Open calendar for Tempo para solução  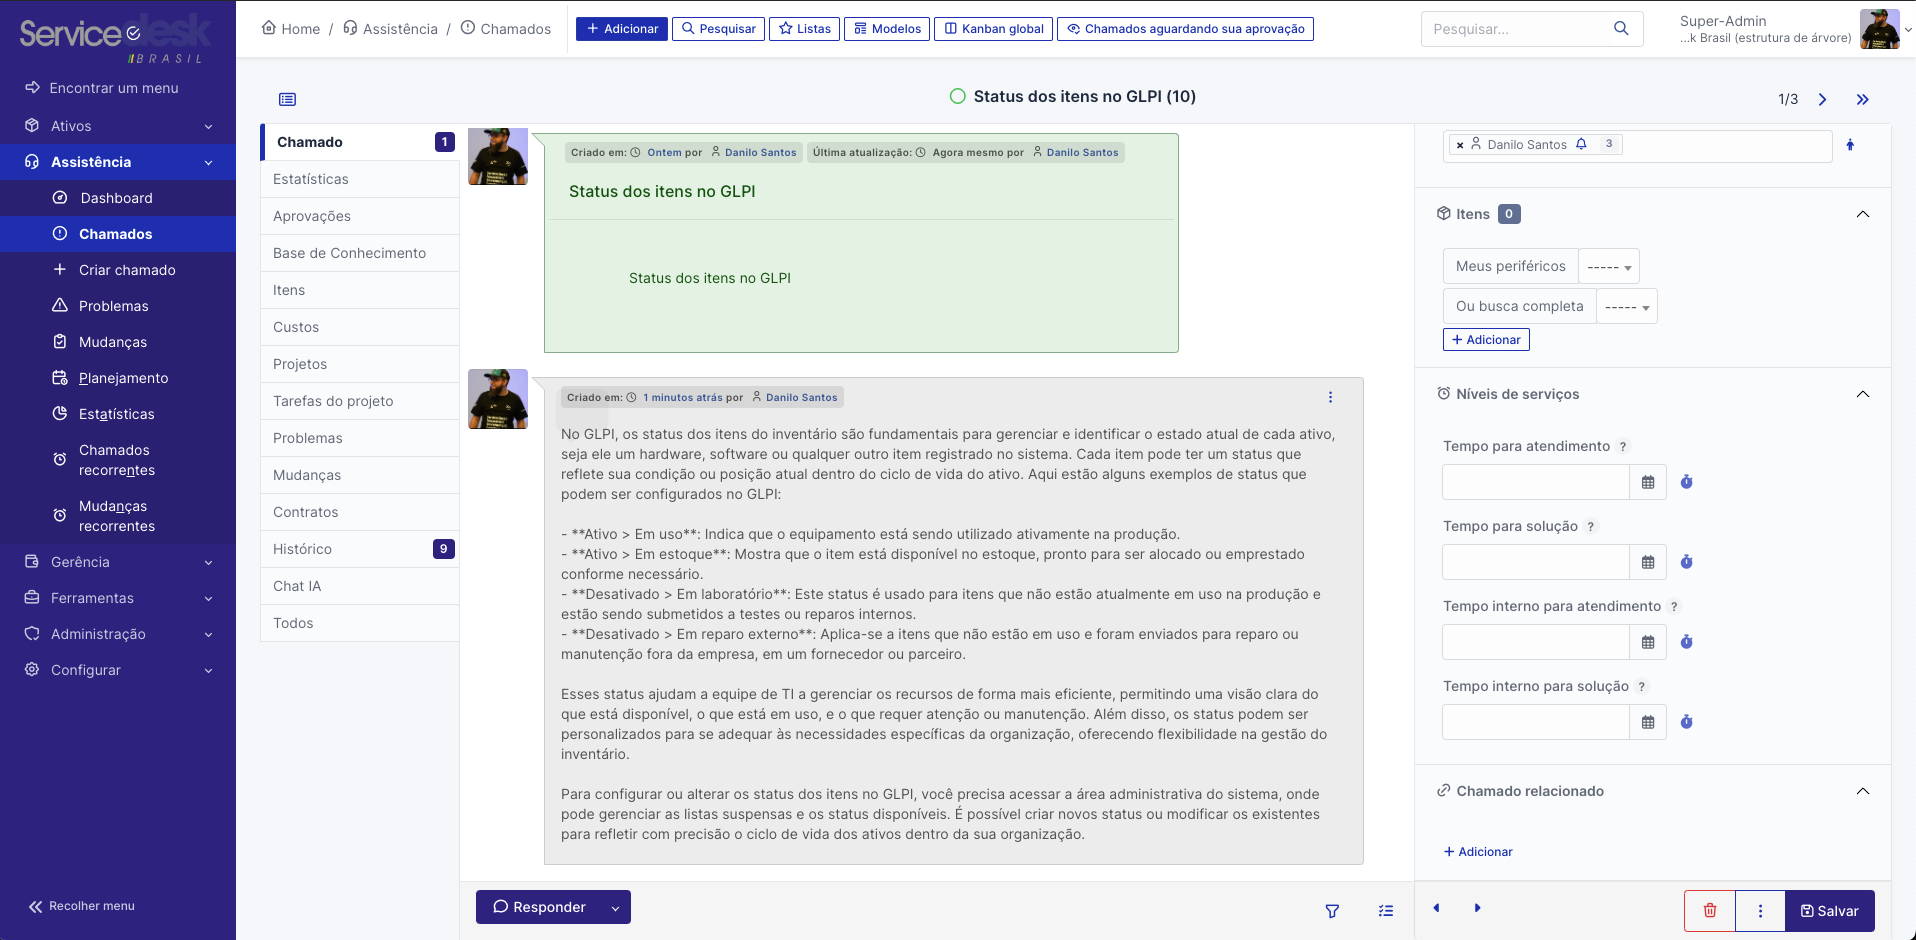tap(1648, 562)
